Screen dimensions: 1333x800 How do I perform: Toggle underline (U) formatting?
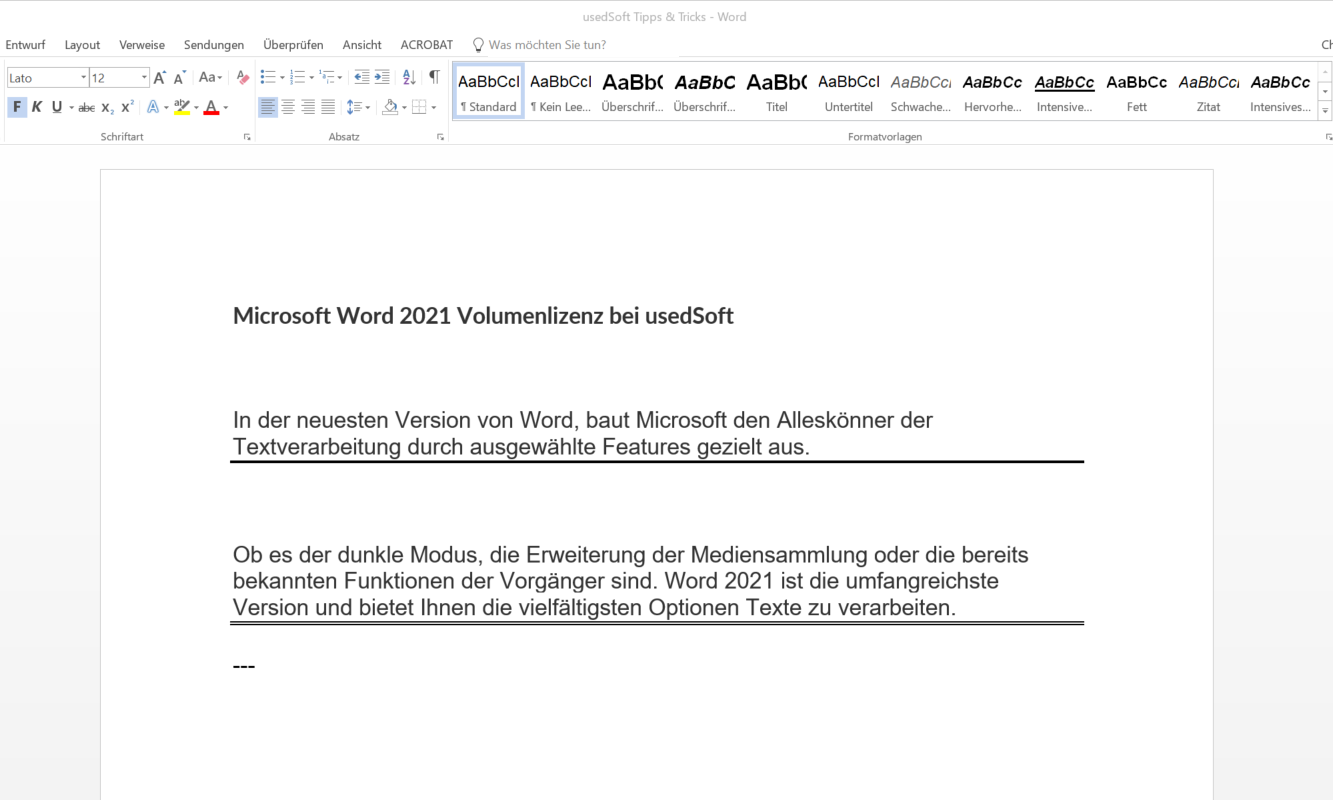[57, 107]
